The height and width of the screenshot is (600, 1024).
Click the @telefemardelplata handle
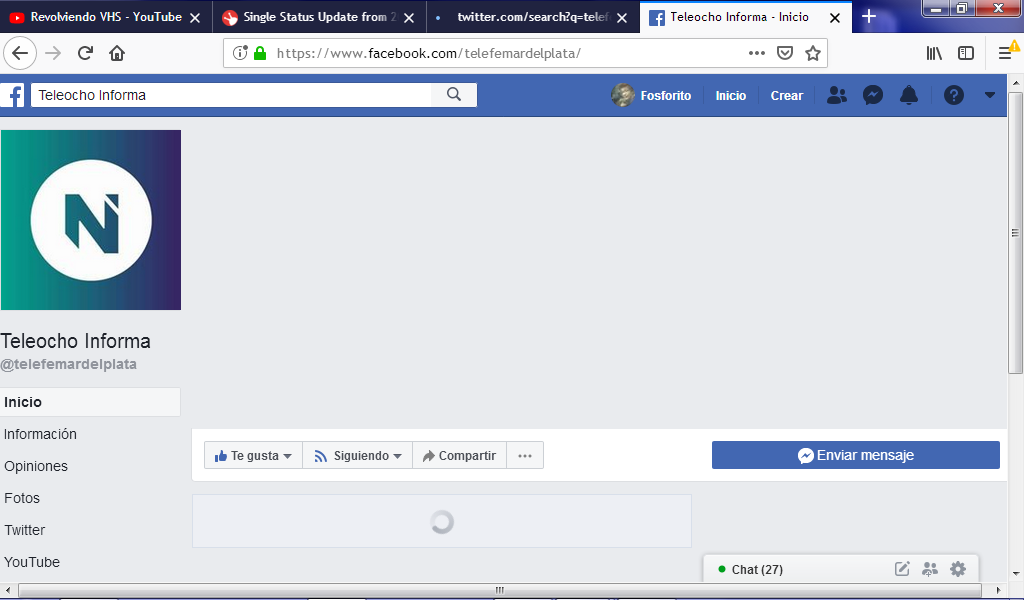click(69, 364)
